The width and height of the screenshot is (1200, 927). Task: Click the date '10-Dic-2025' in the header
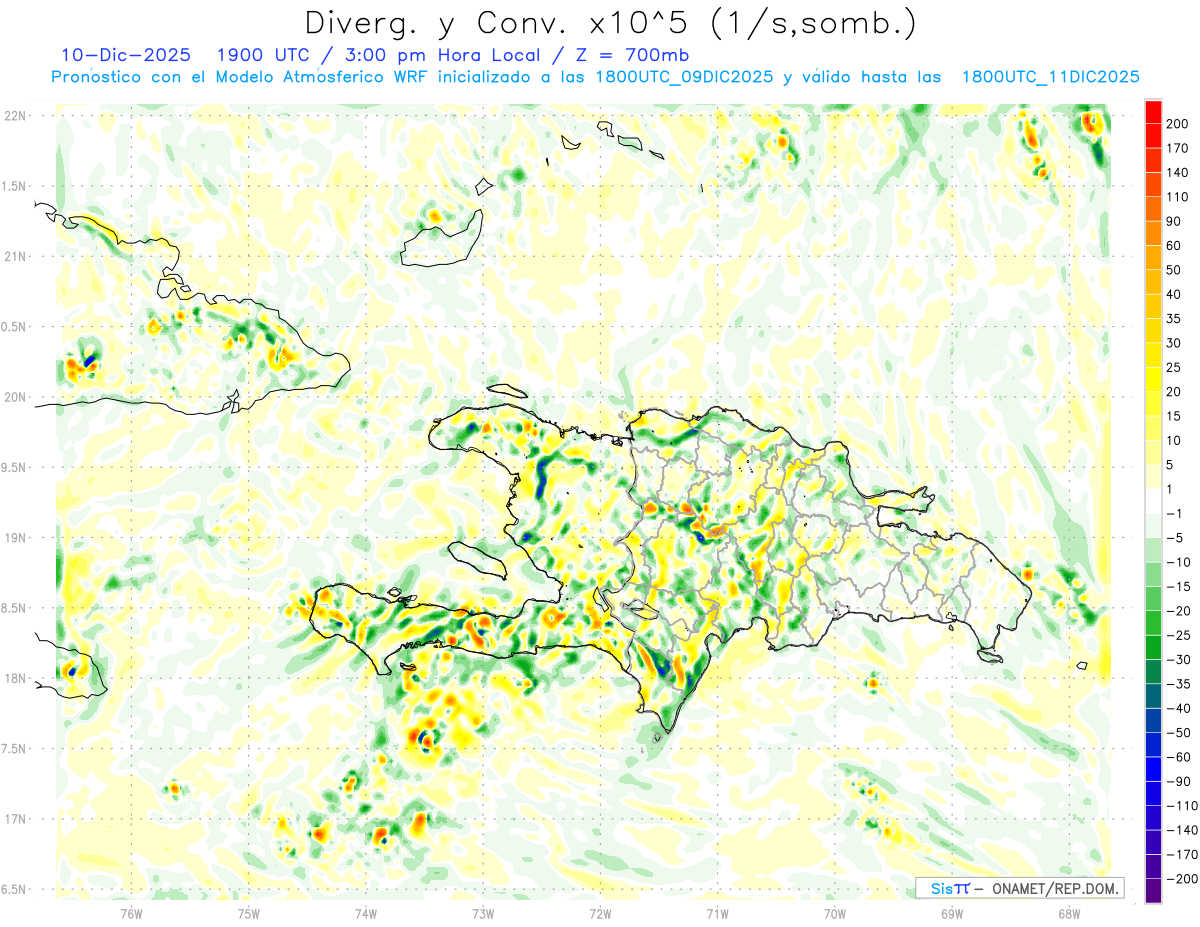pyautogui.click(x=125, y=55)
